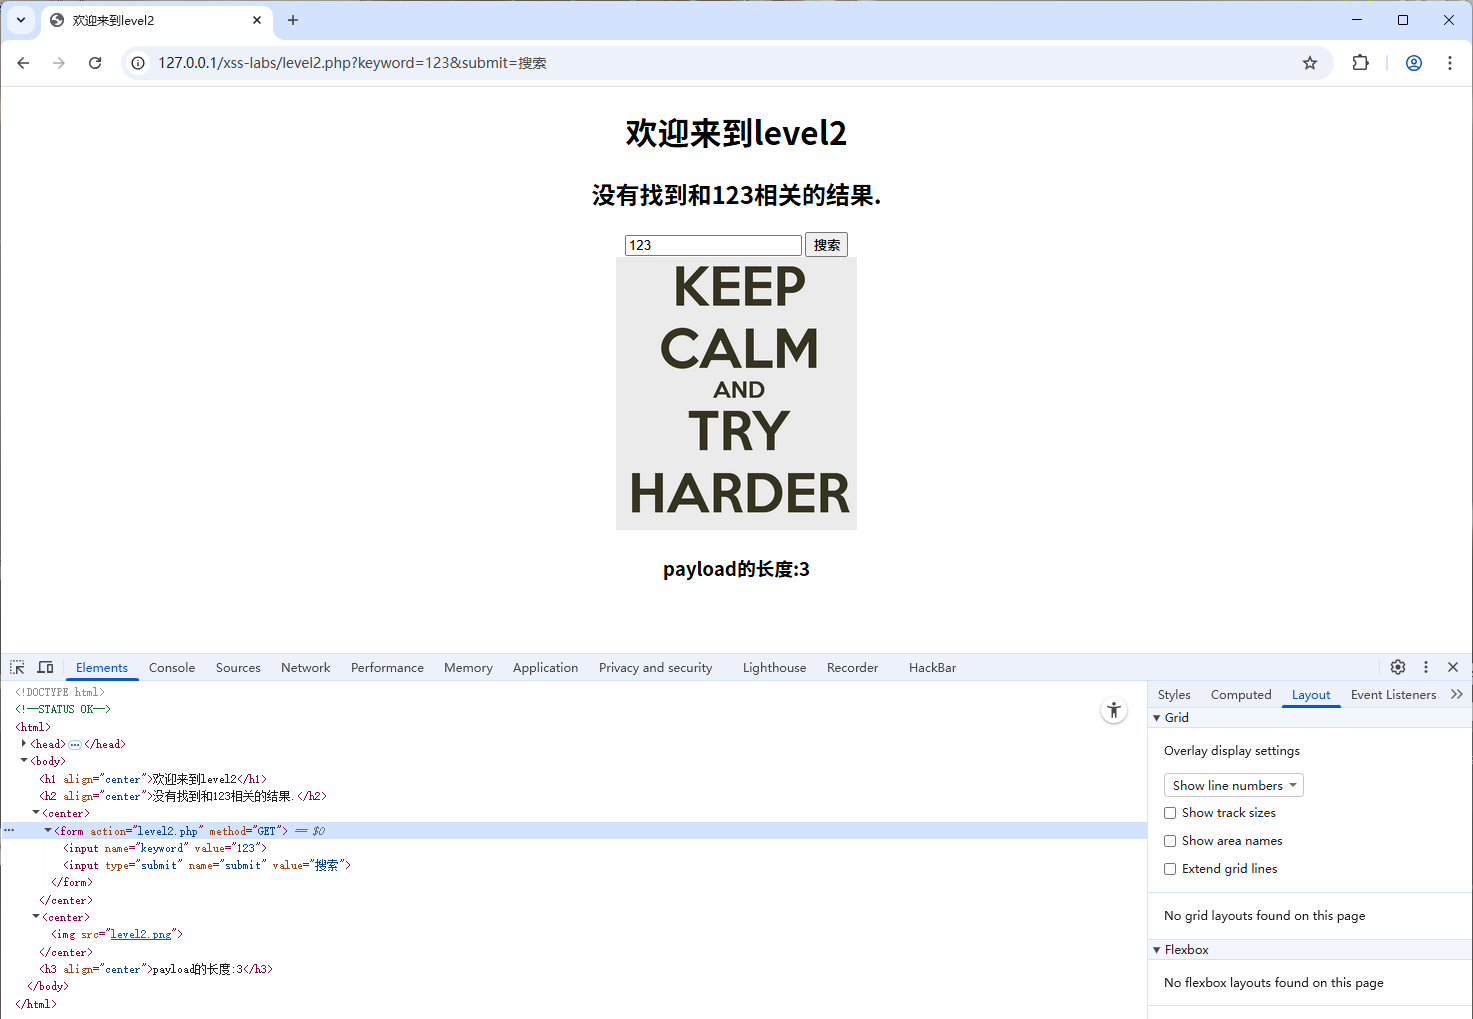
Task: Click the selected form row's ellipsis actions
Action: [9, 830]
